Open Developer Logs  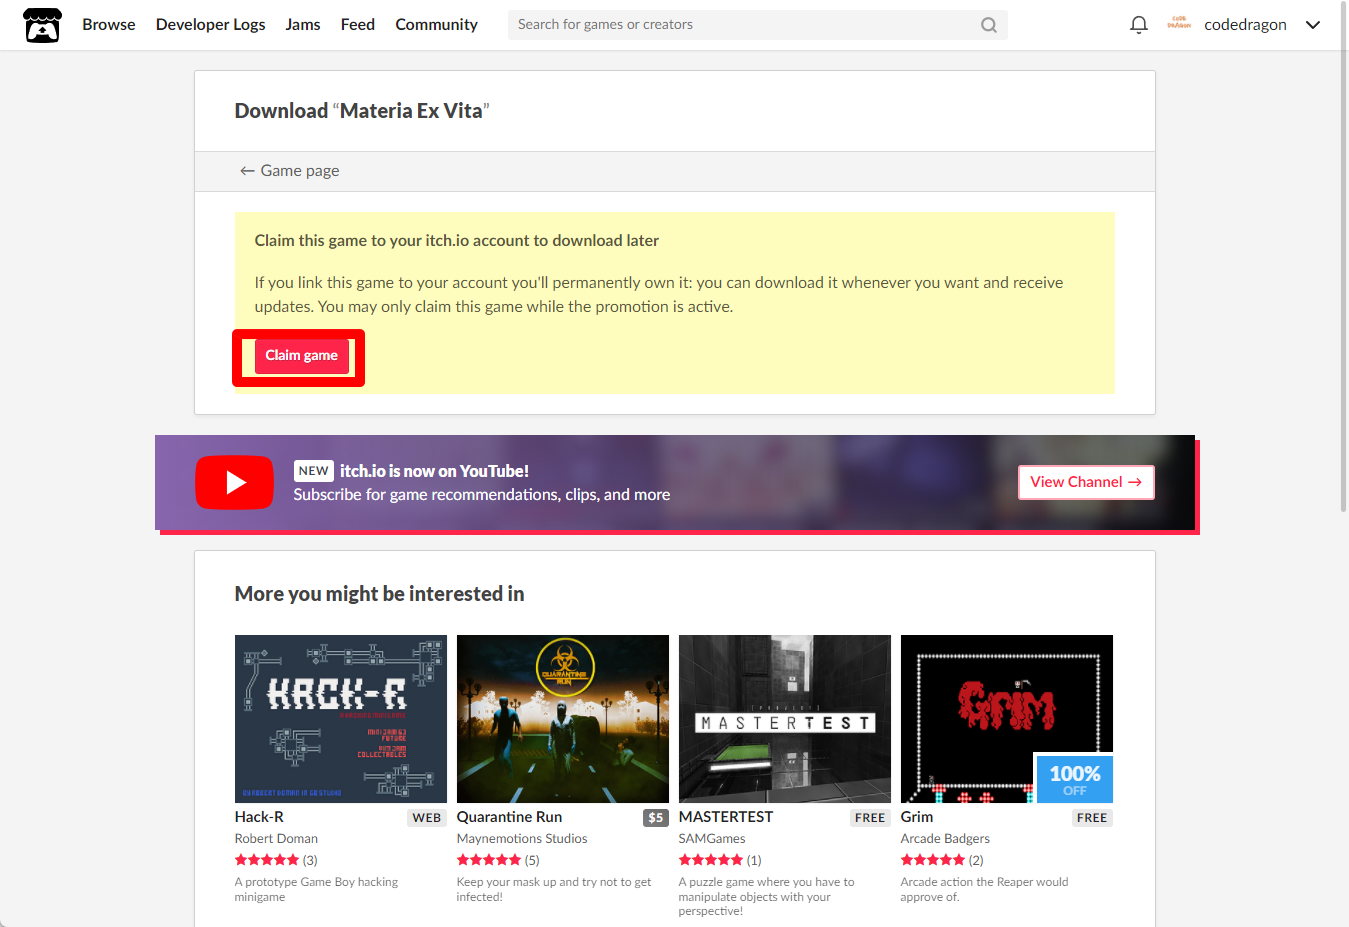[210, 24]
